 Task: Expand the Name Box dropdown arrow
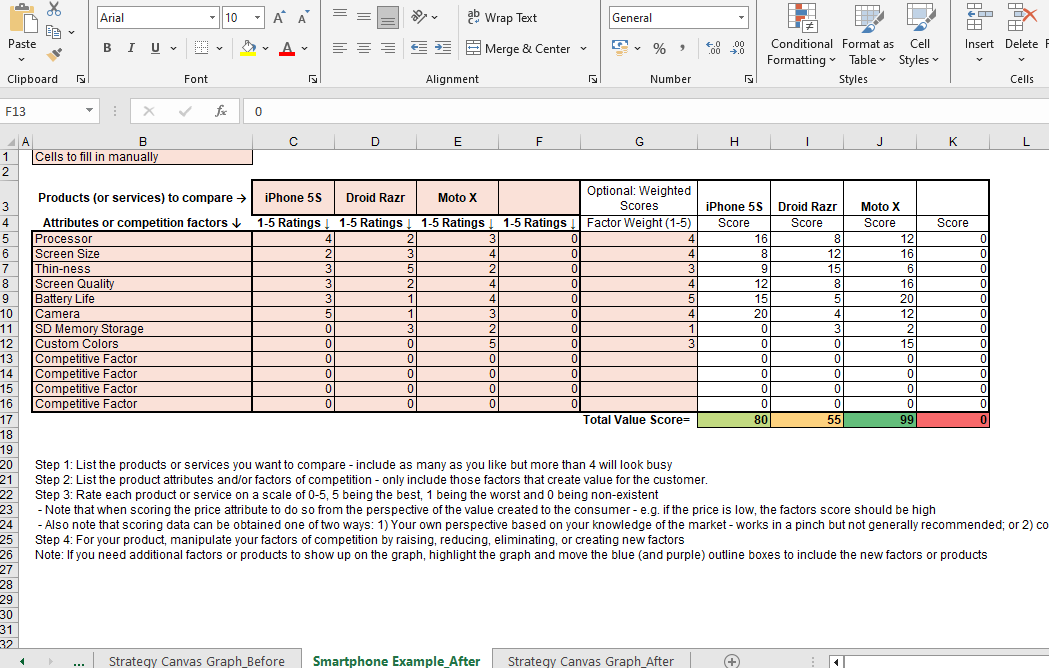[89, 111]
